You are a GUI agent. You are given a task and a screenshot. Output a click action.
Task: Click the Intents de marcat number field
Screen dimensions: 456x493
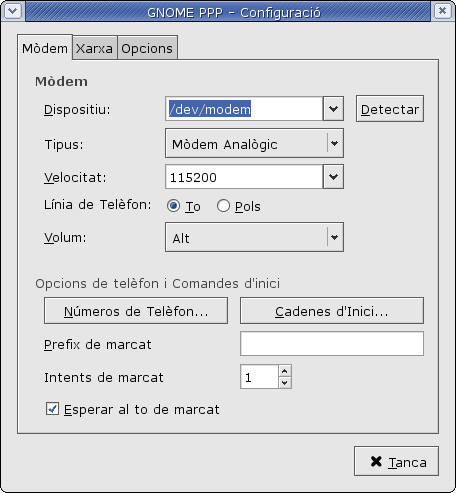tap(259, 377)
